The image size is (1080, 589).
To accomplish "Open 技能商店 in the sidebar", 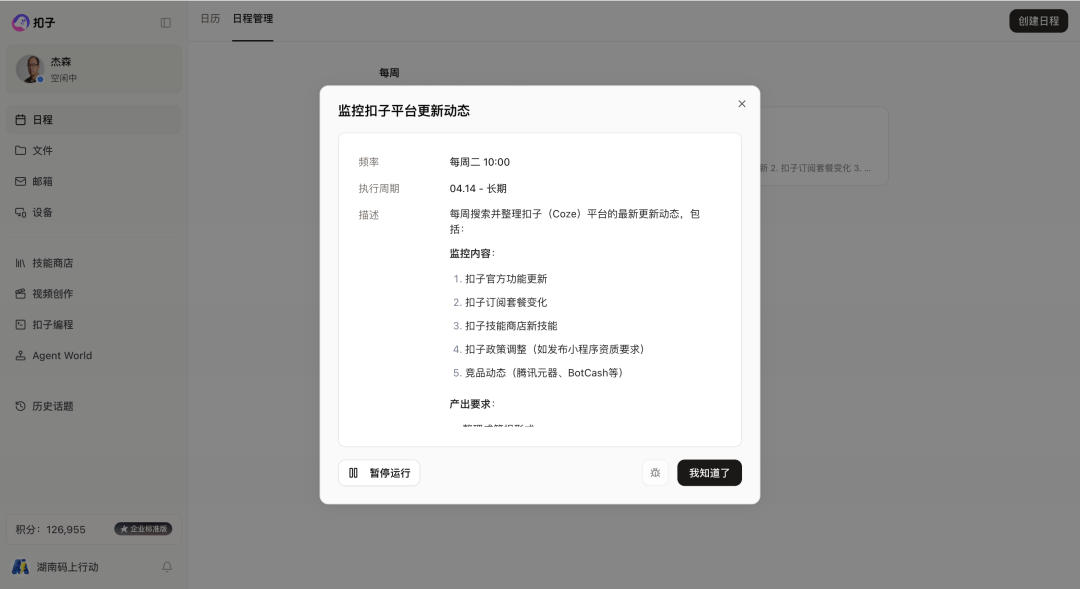I will tap(94, 263).
